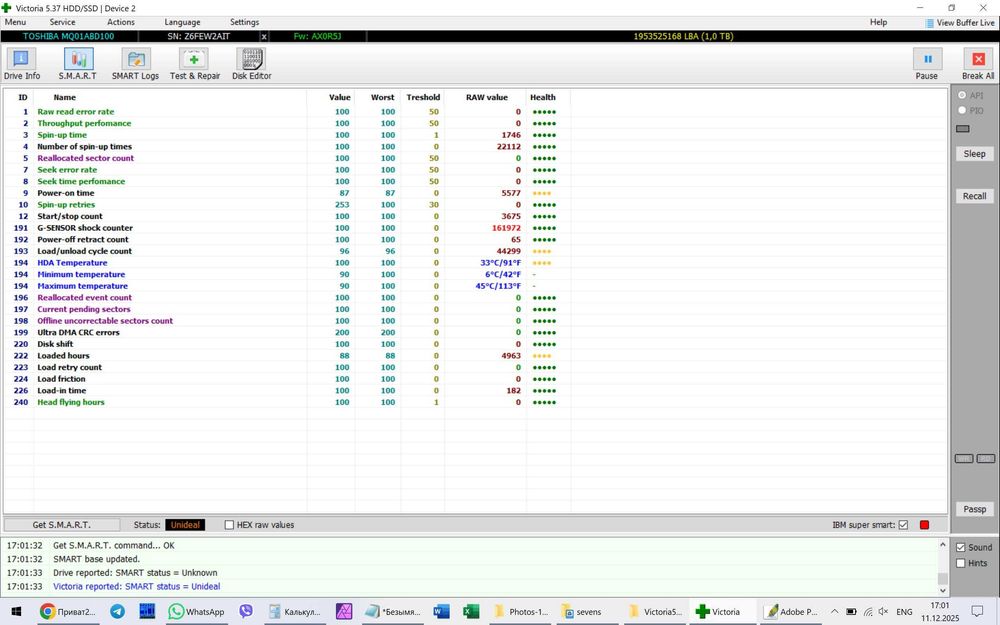
Task: Click the Unideal status indicator
Action: [185, 525]
